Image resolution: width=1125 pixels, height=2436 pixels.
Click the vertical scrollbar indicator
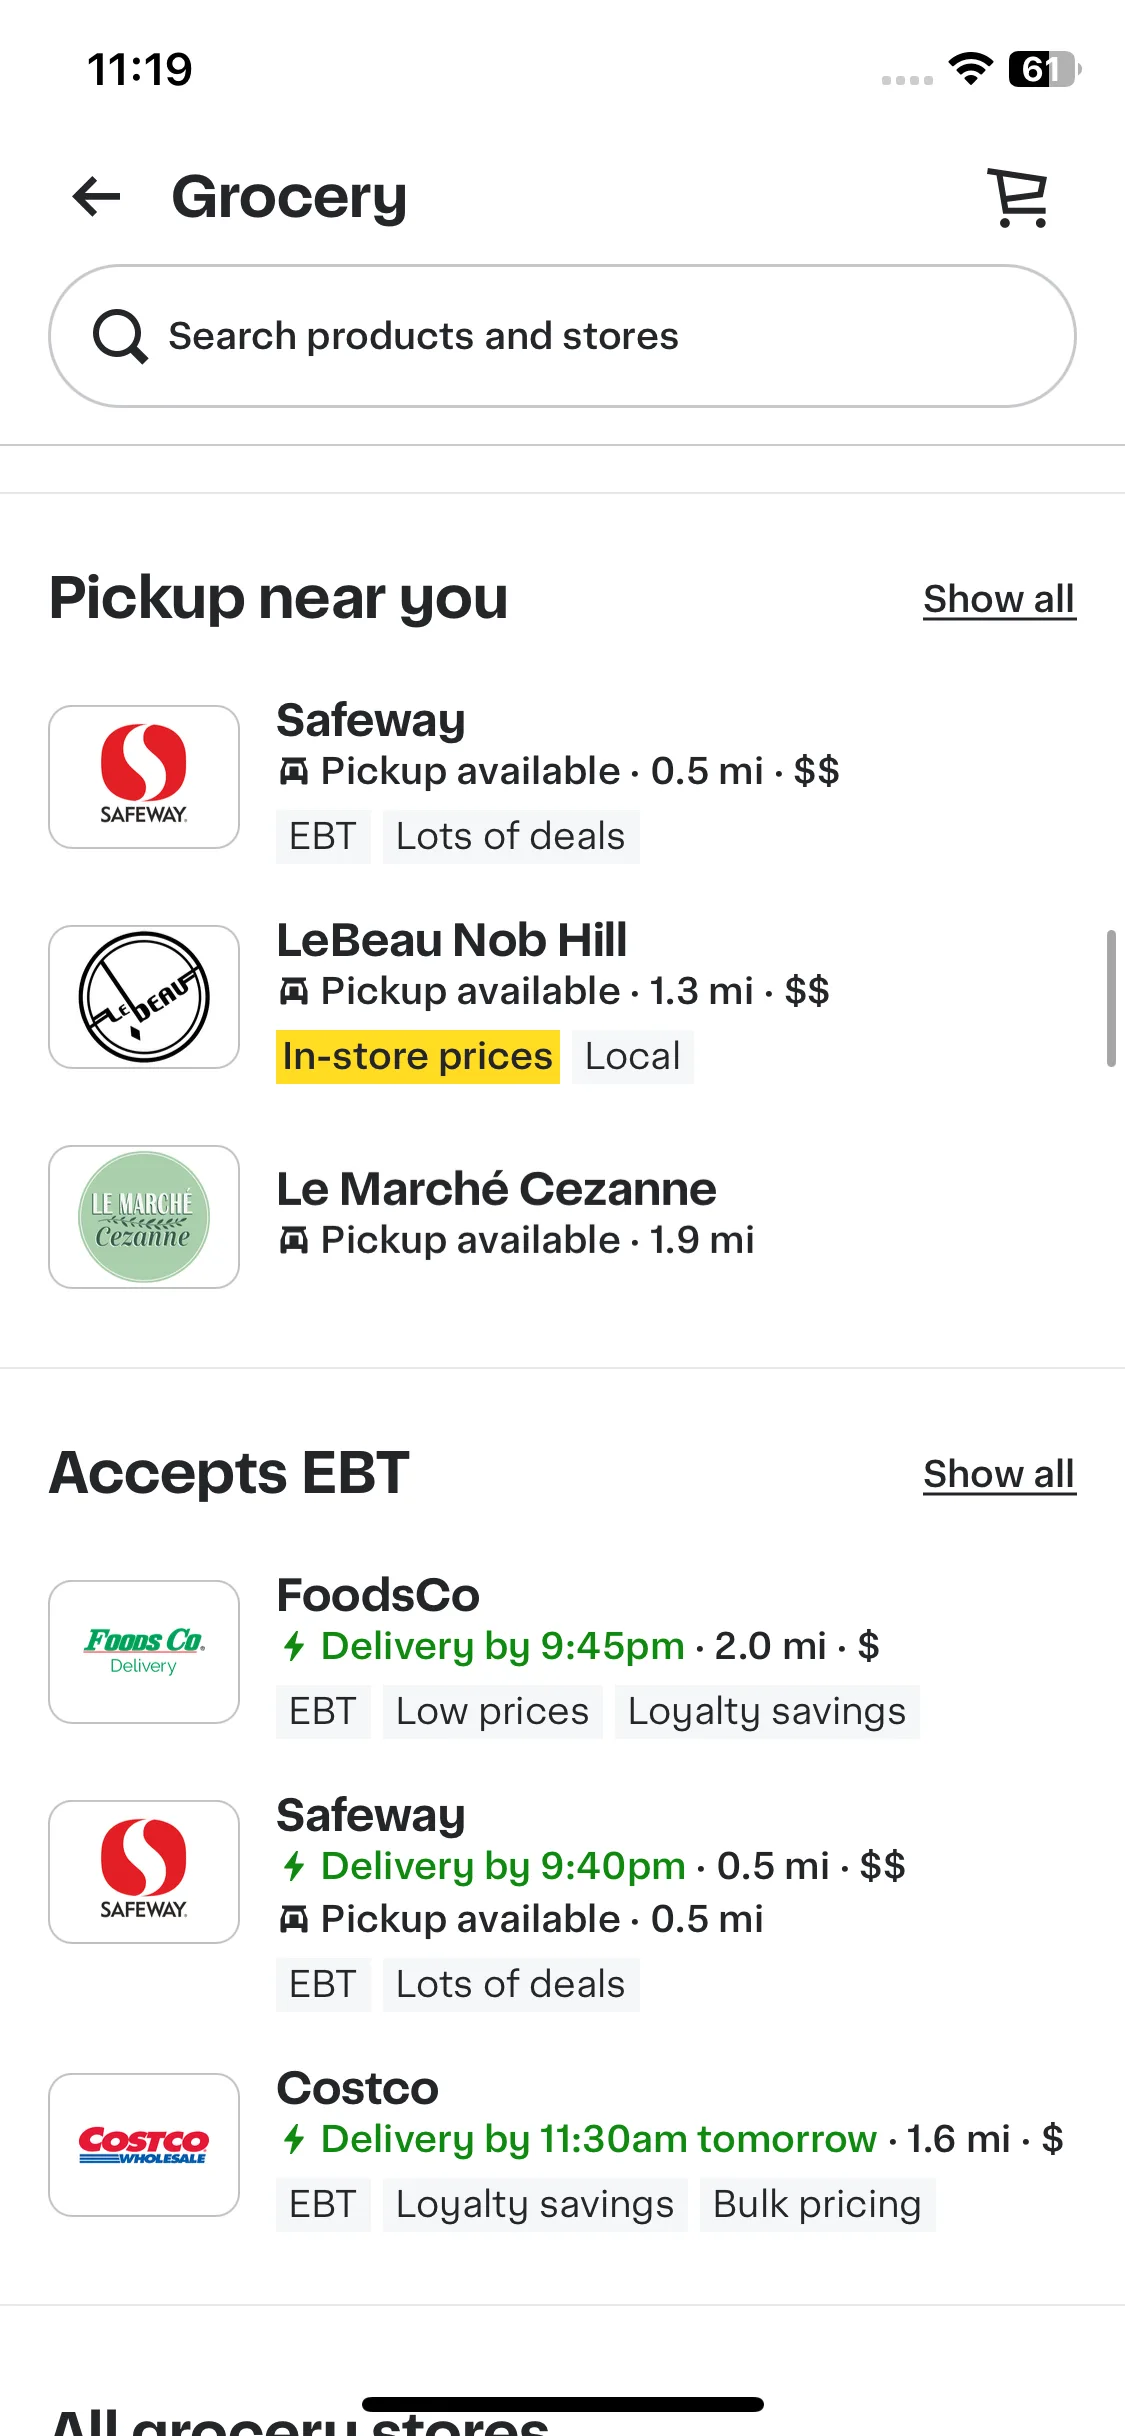[x=1111, y=999]
